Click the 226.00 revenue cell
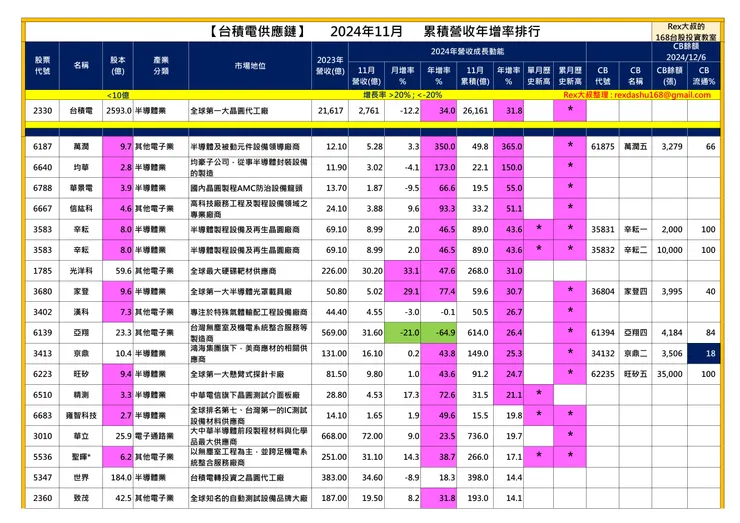740x523 pixels. click(x=330, y=271)
